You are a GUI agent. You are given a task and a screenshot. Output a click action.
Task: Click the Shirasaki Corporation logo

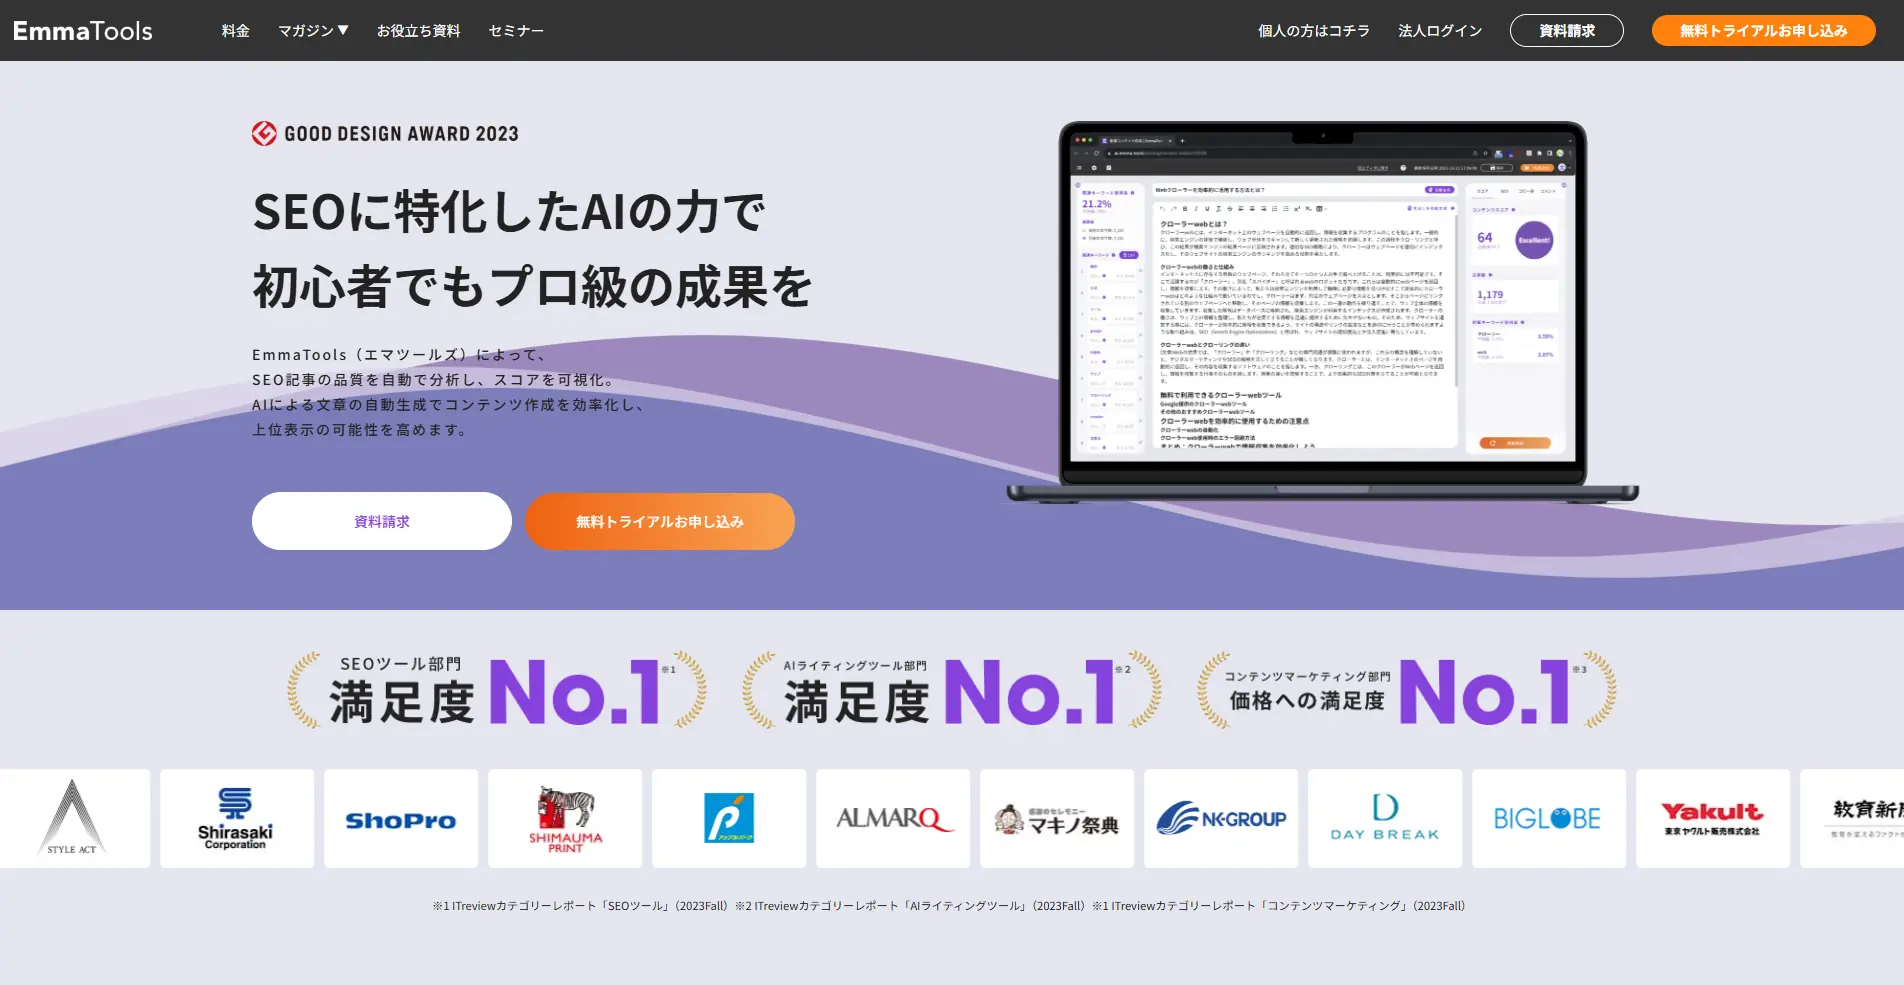tap(237, 818)
